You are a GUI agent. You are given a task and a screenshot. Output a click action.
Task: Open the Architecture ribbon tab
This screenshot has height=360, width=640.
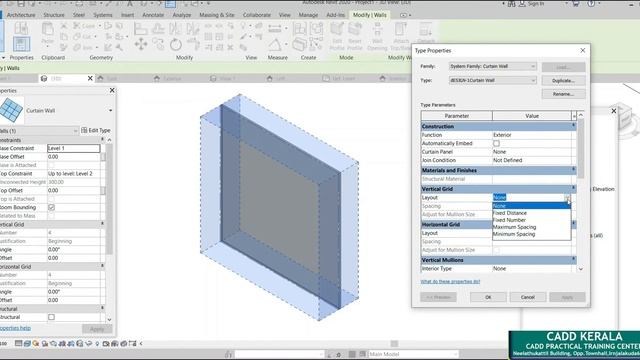point(21,15)
